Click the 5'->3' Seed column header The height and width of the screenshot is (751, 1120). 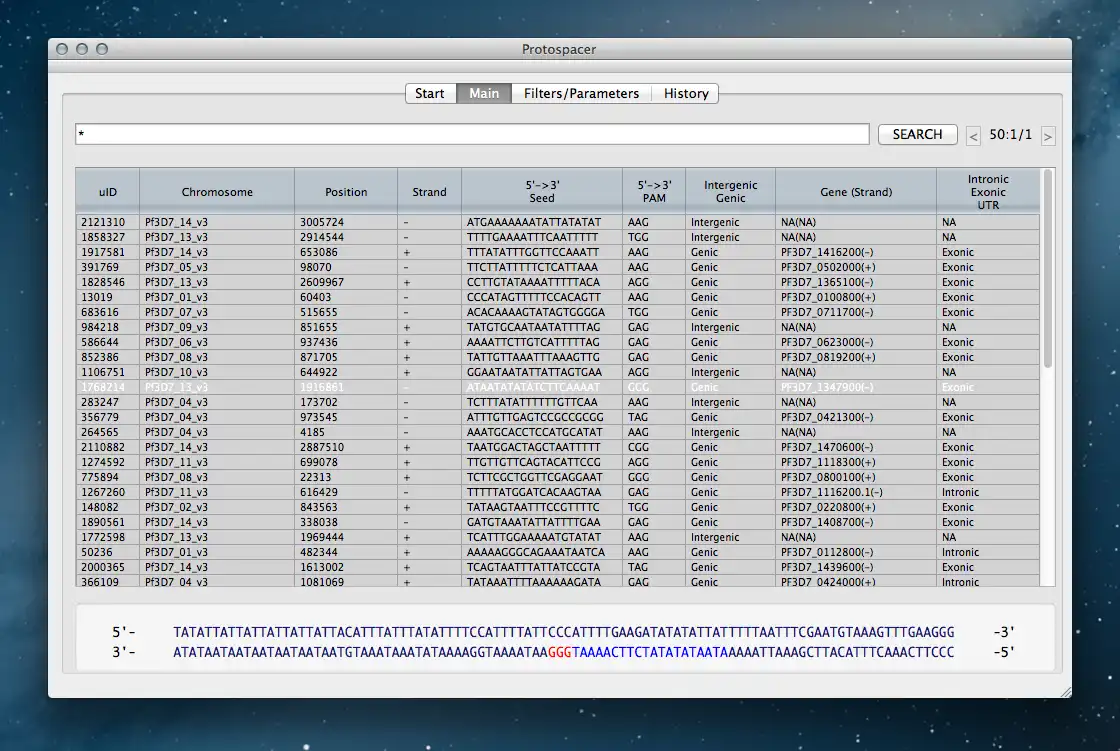coord(542,192)
